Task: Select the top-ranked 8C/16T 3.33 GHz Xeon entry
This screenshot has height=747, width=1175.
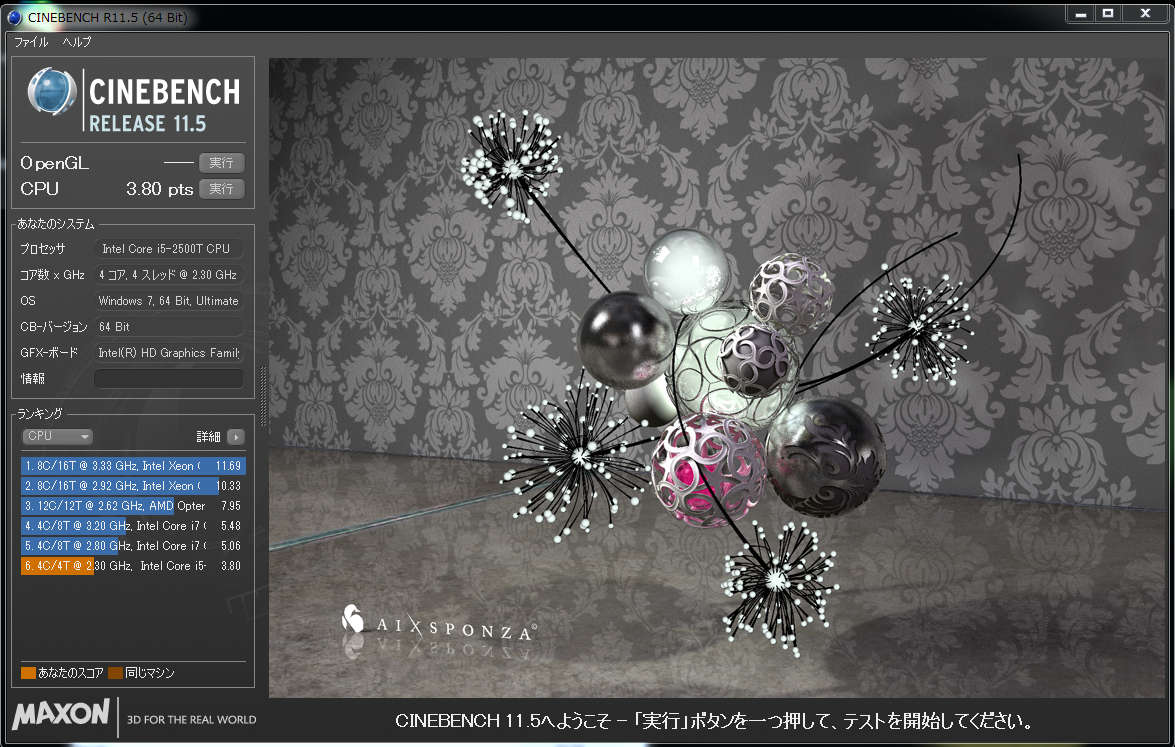Action: click(132, 466)
